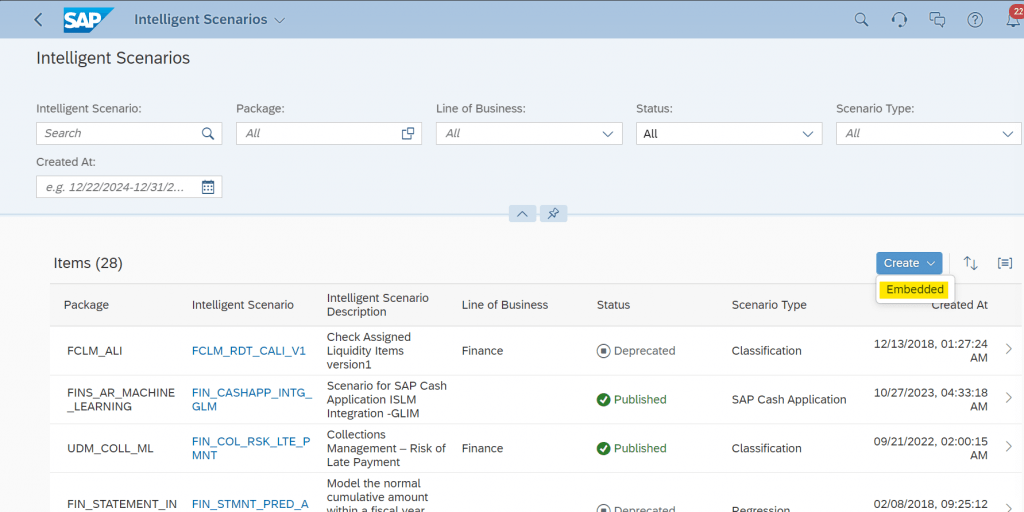The height and width of the screenshot is (512, 1024).
Task: Open the help question mark icon
Action: click(x=975, y=20)
